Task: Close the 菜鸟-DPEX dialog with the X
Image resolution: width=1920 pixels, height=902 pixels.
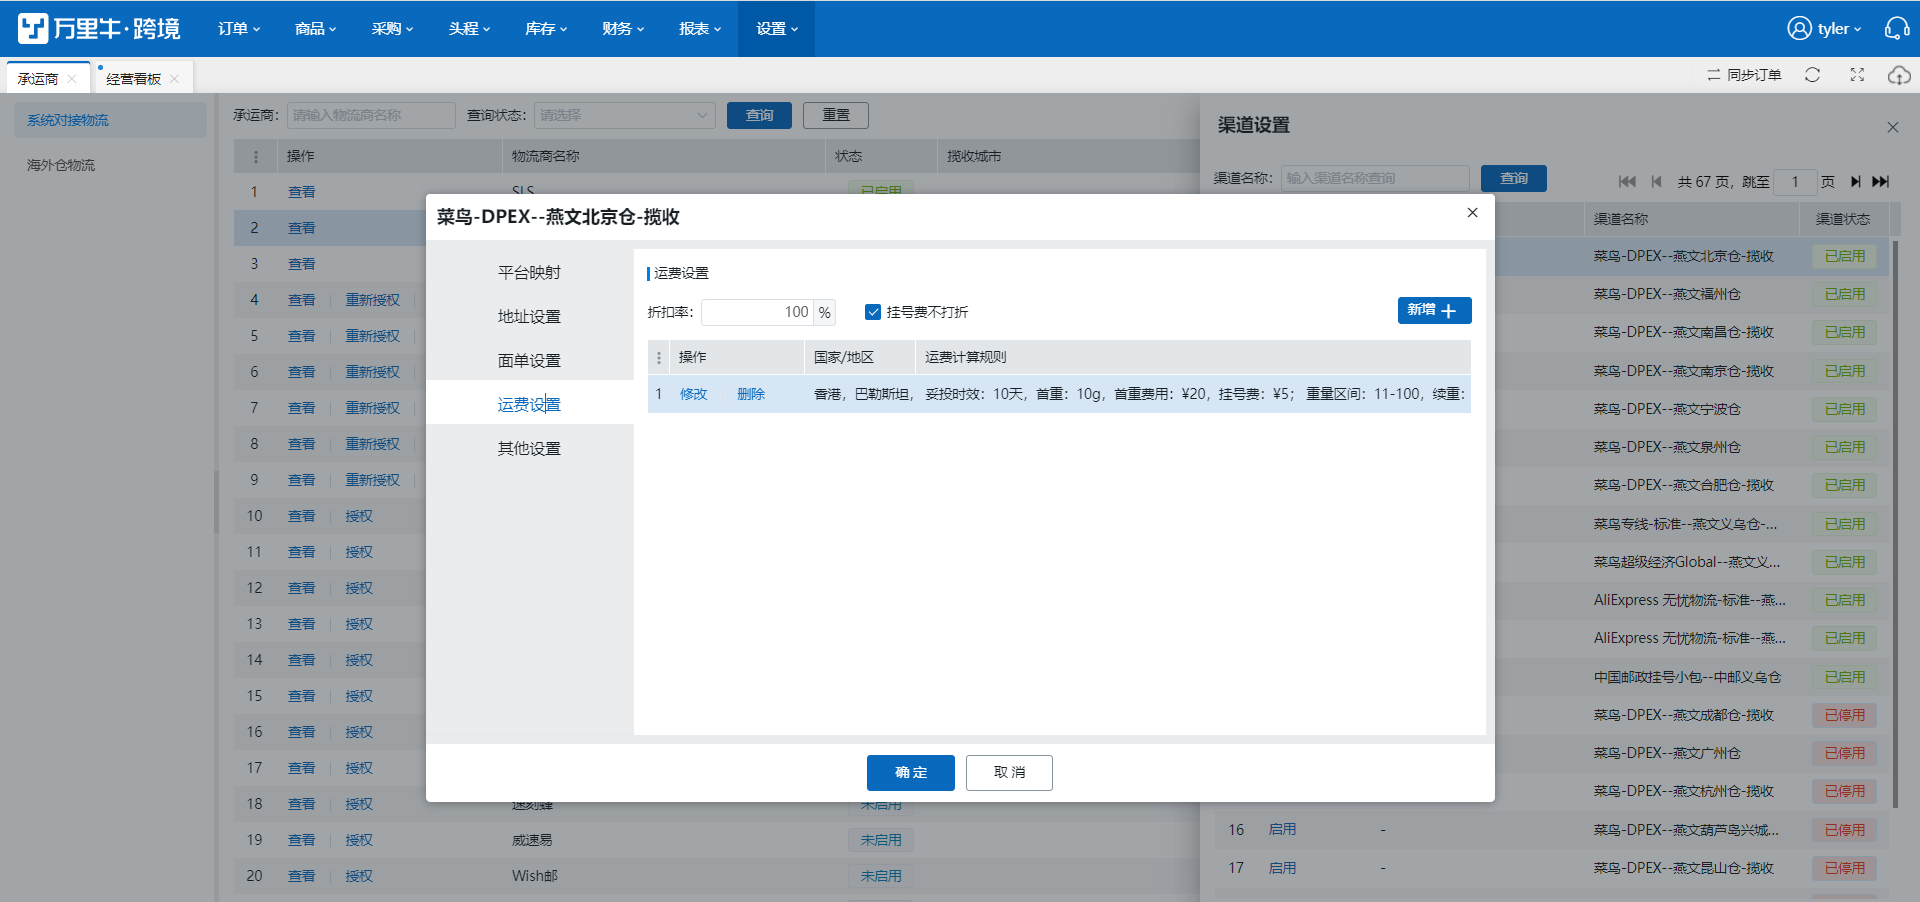Action: 1472,212
